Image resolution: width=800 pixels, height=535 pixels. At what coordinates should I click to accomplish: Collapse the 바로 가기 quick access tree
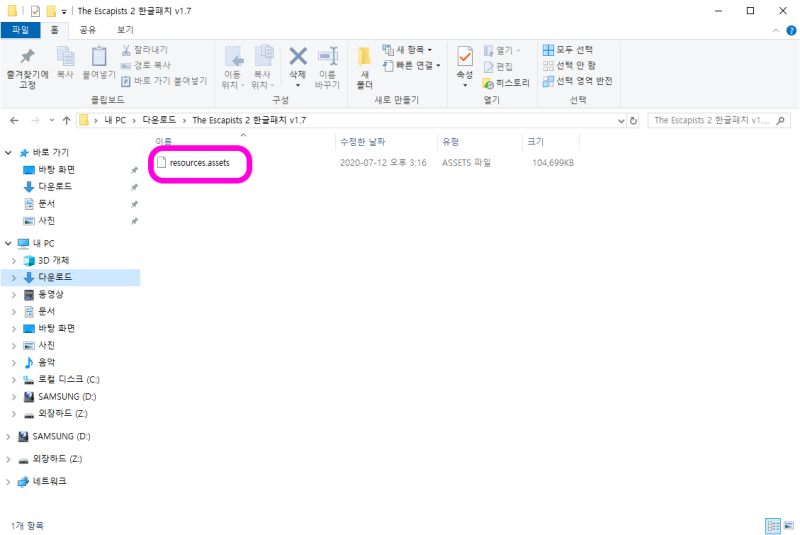click(x=8, y=152)
